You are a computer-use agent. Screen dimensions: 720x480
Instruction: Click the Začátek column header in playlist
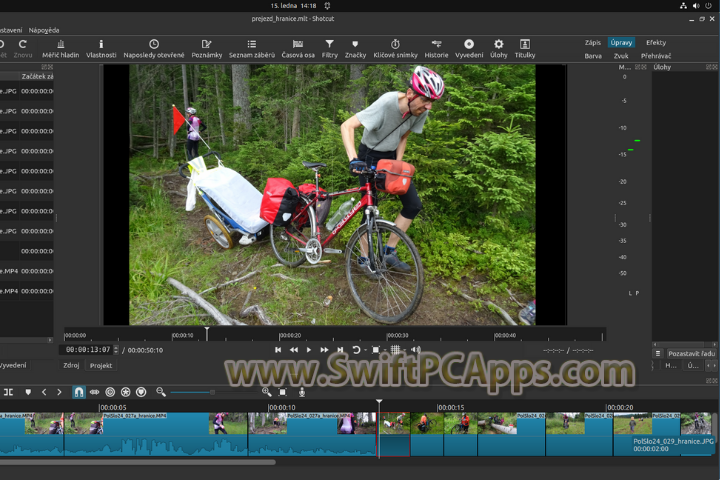(37, 76)
